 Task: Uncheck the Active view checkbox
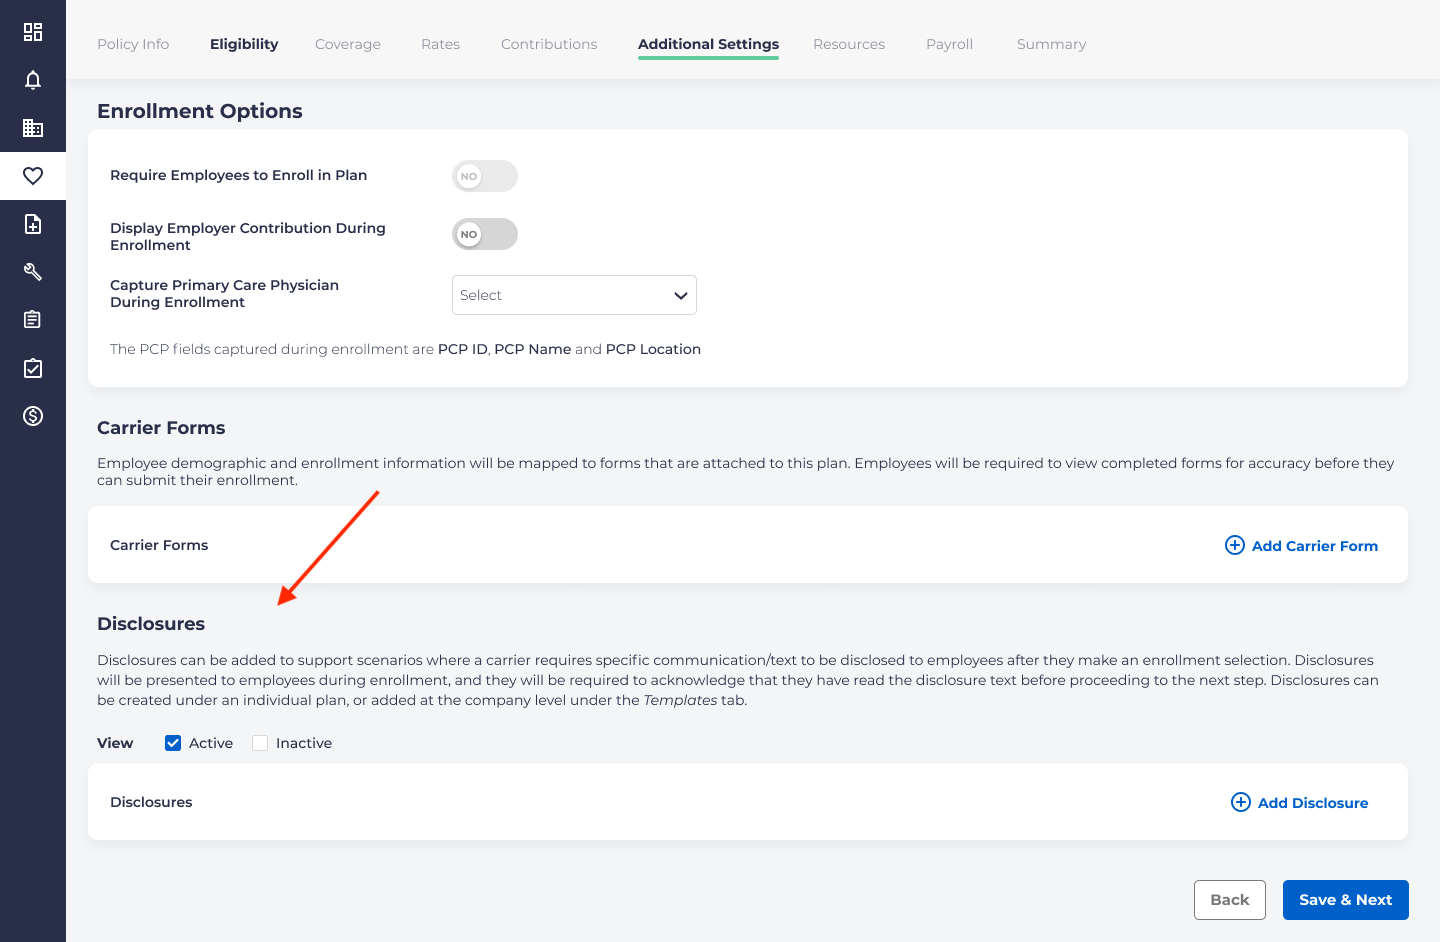(x=173, y=743)
